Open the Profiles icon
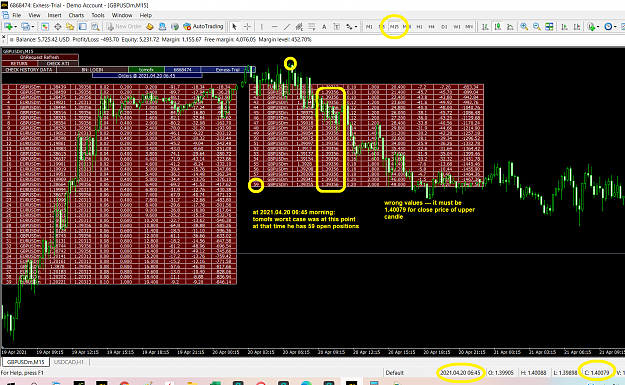Image resolution: width=625 pixels, height=385 pixels. (x=25, y=26)
